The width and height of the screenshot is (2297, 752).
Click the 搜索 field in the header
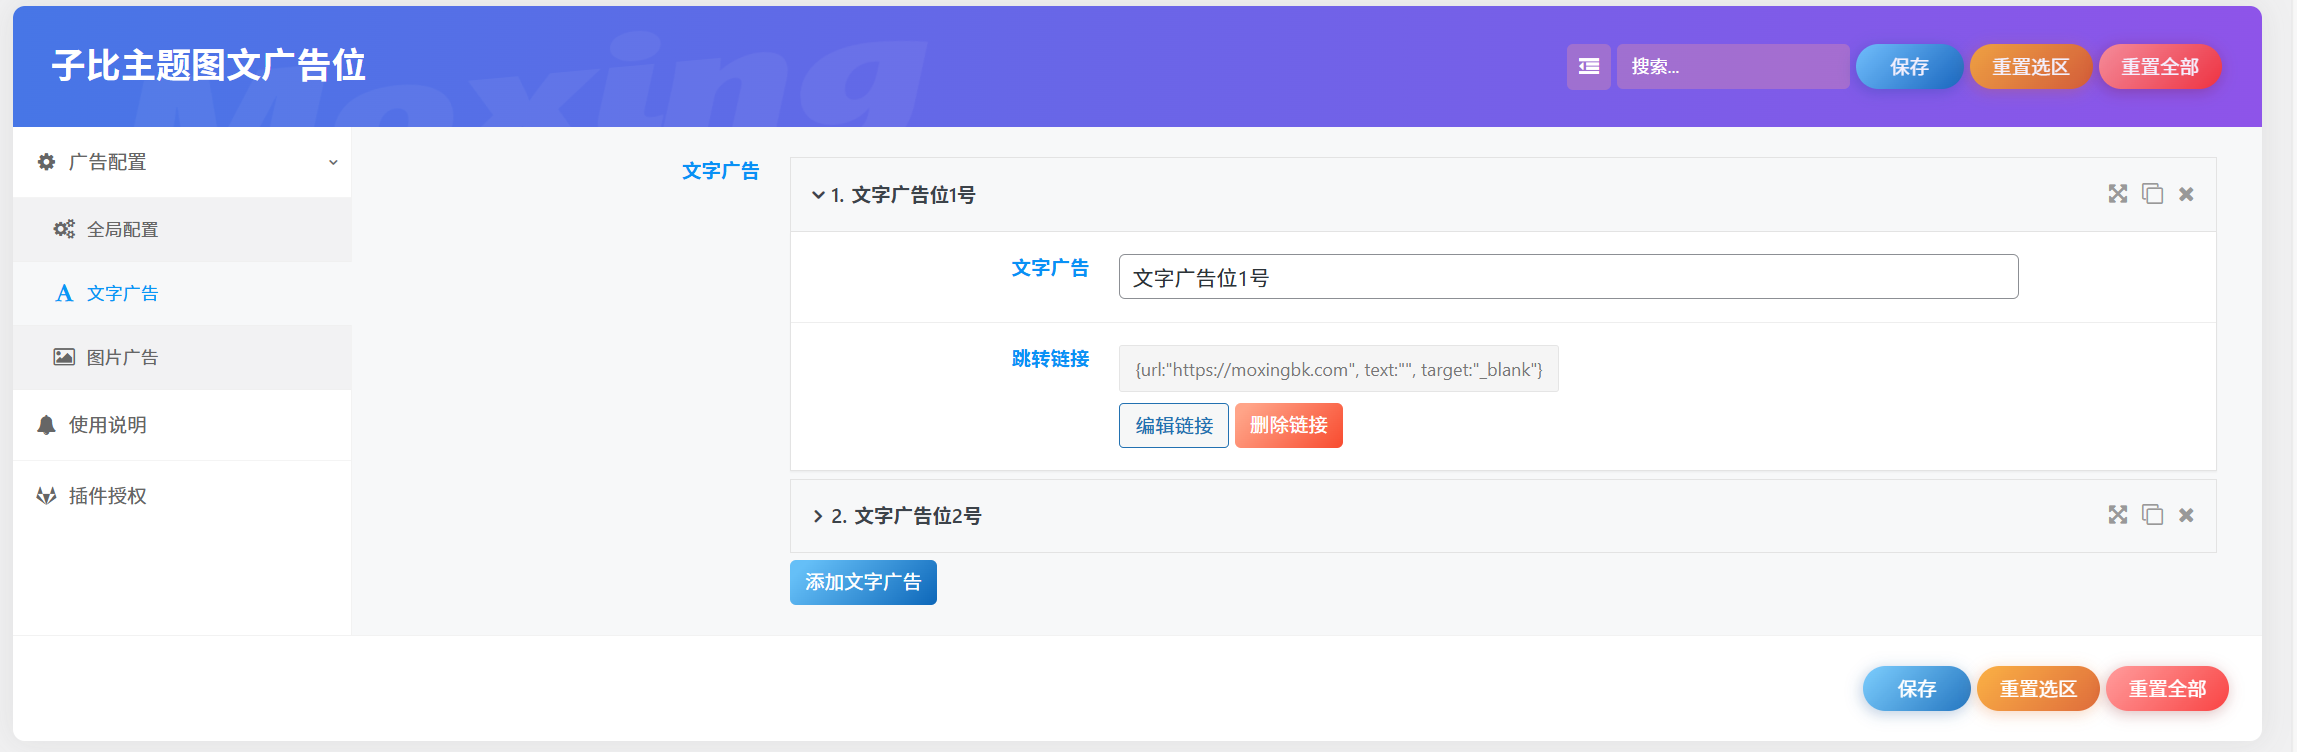point(1732,67)
